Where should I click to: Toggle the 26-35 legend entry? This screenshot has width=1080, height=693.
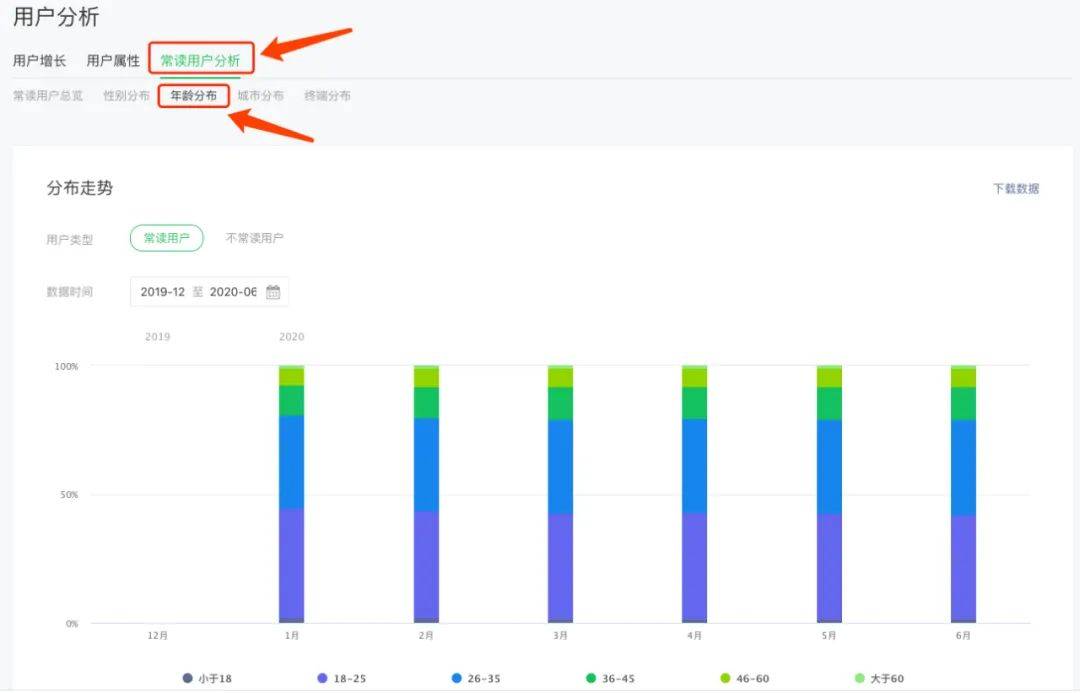point(476,679)
